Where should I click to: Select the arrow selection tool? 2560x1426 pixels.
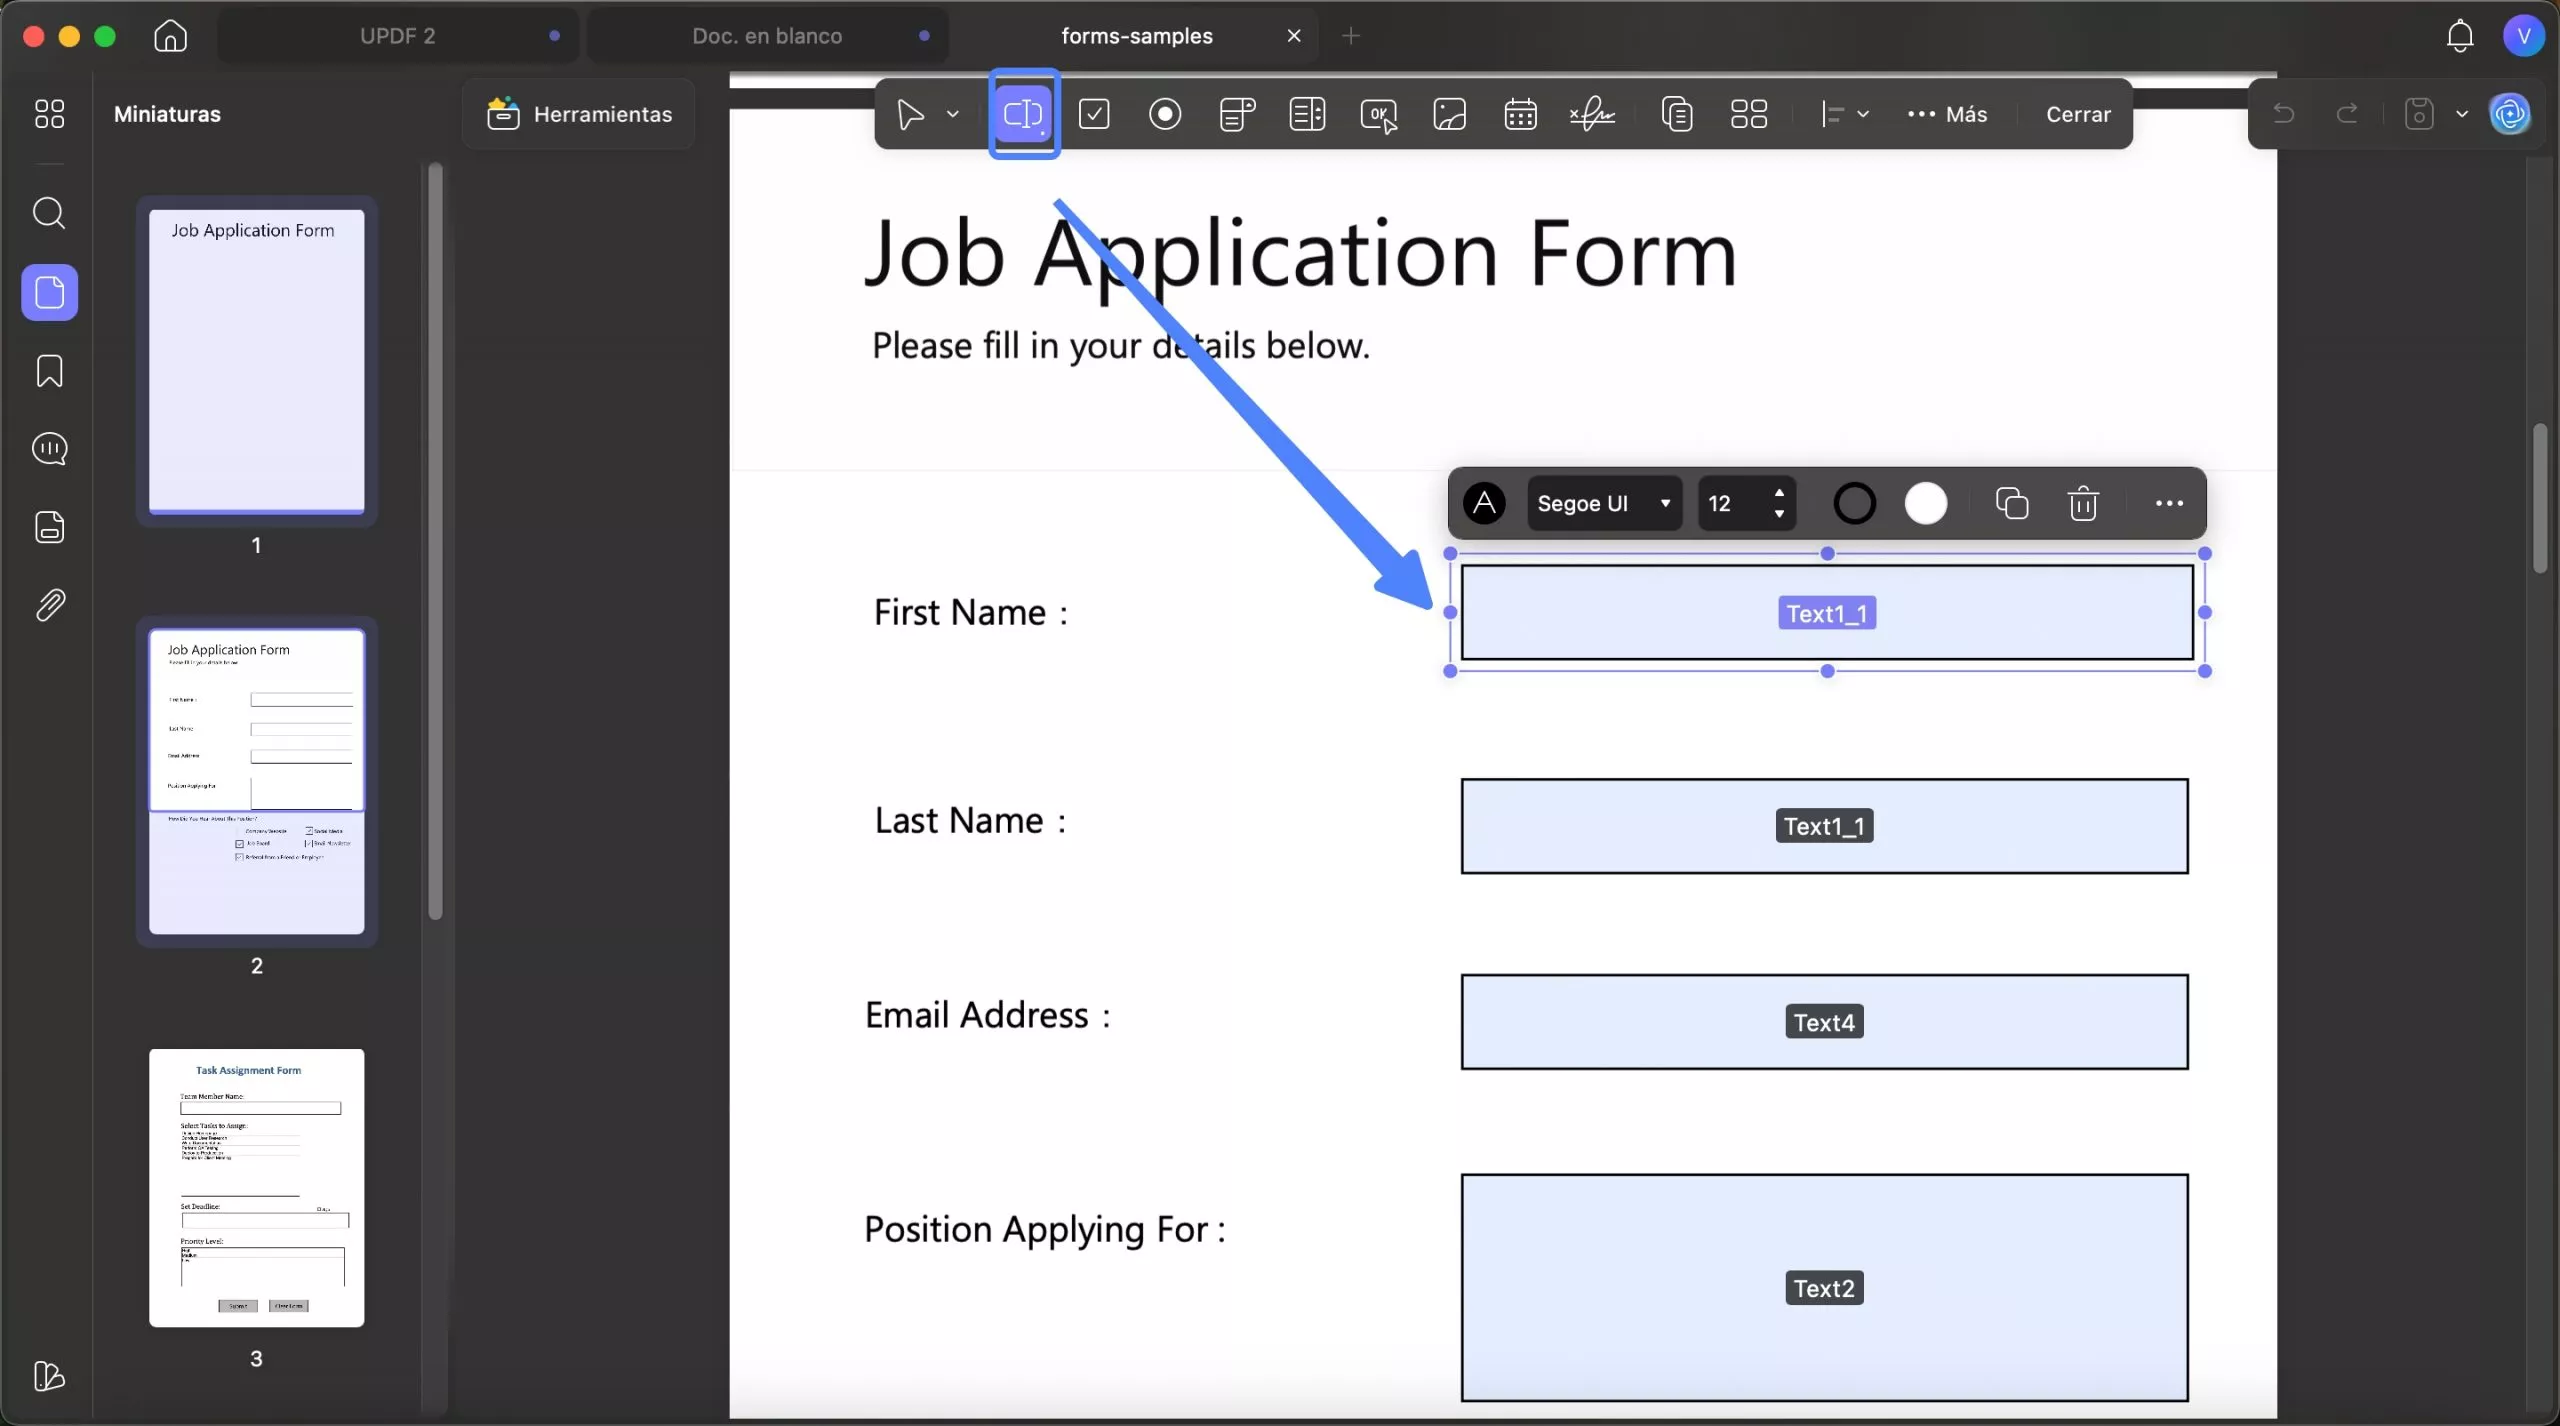(x=910, y=114)
